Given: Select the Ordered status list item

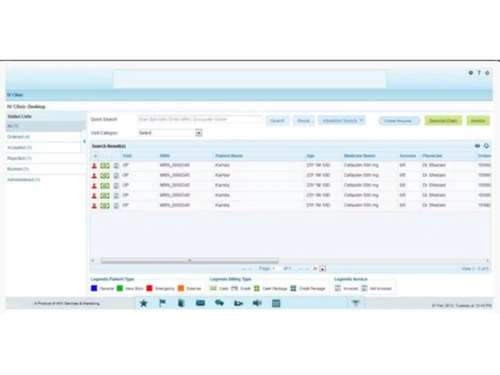Looking at the screenshot, I should point(19,137).
